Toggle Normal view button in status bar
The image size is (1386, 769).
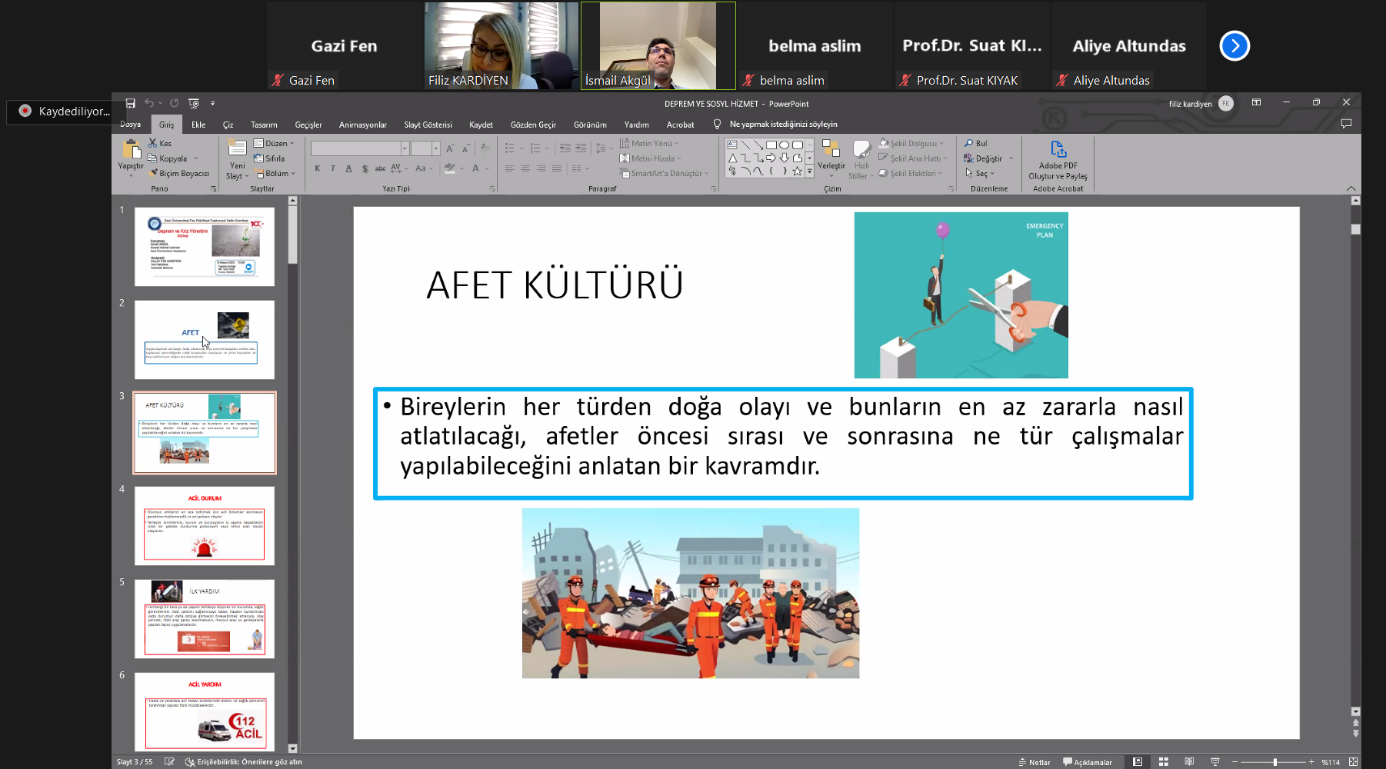coord(1137,762)
